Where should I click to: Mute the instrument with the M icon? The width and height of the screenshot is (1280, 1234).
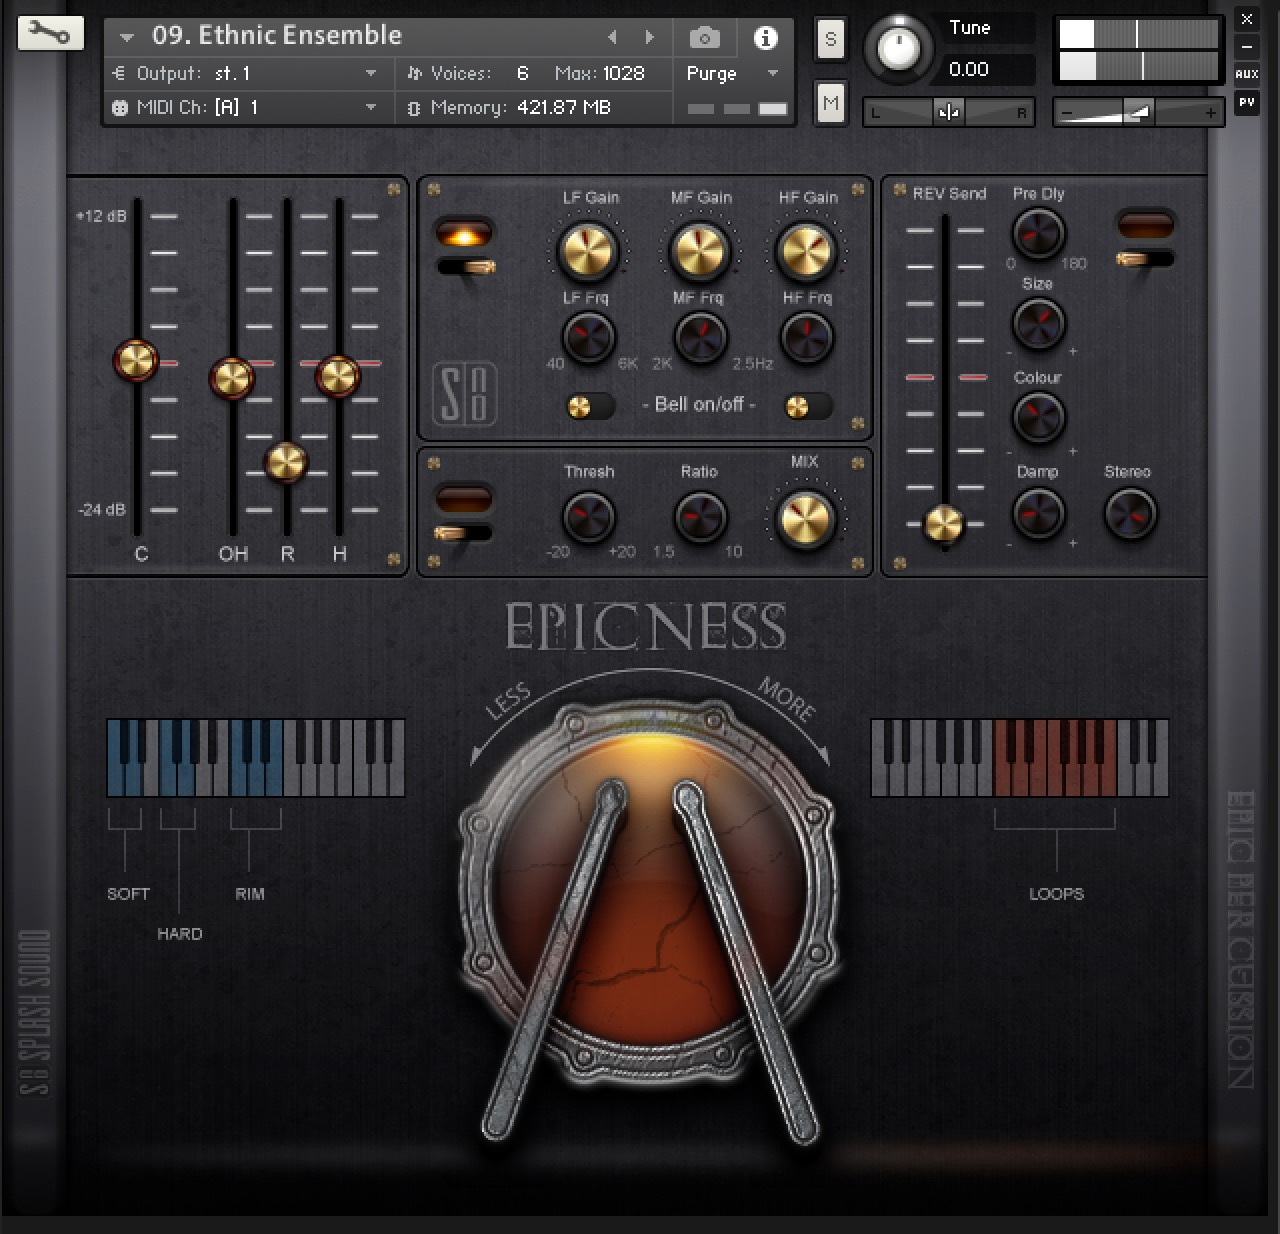pos(830,102)
